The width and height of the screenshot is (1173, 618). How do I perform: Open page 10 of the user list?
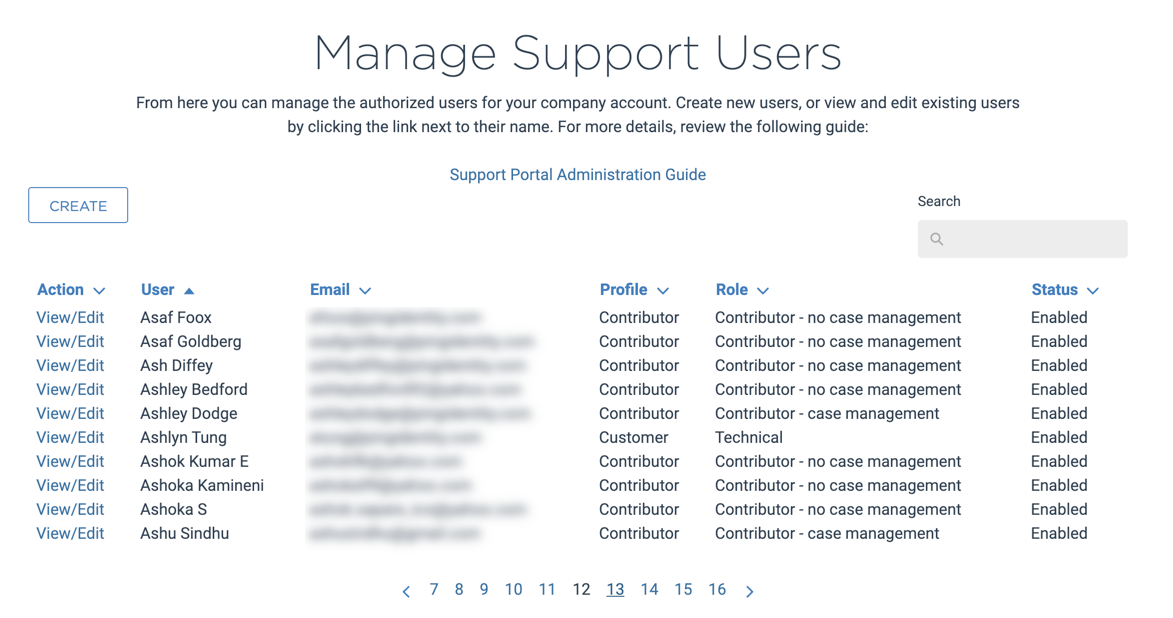tap(513, 590)
